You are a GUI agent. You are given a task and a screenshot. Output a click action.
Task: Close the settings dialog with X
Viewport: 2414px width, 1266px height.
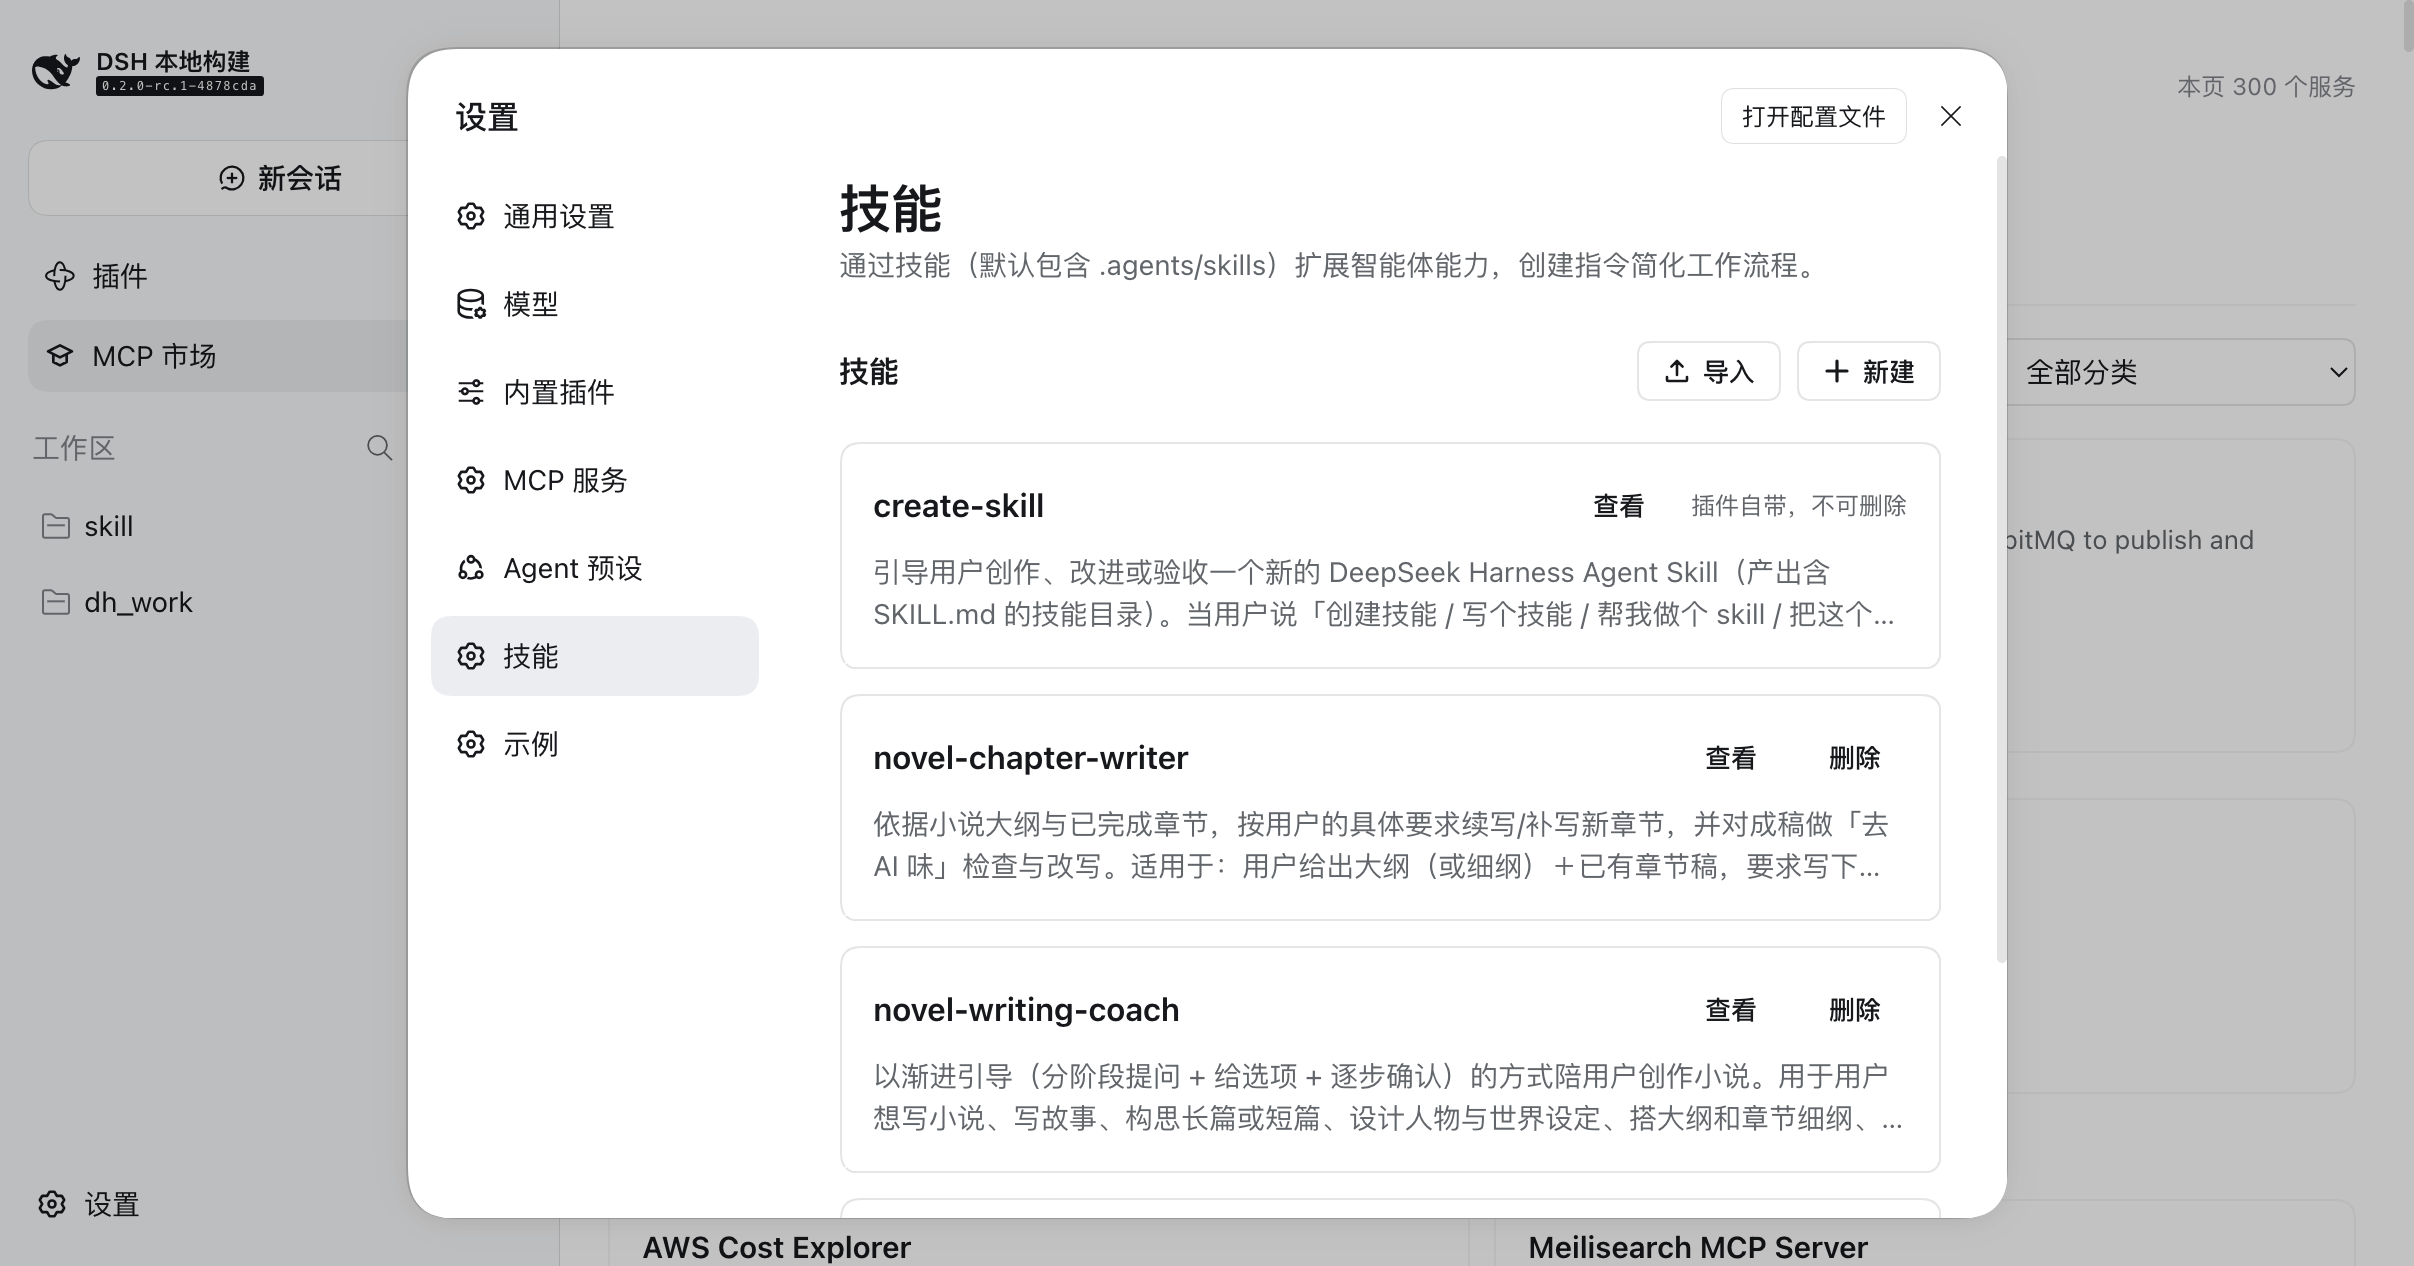tap(1951, 116)
